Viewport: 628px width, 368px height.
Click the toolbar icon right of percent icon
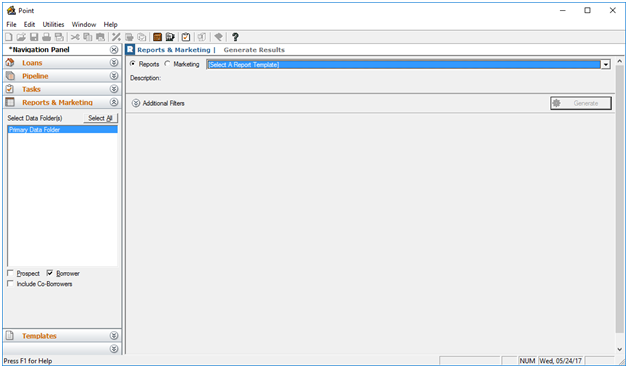point(129,37)
